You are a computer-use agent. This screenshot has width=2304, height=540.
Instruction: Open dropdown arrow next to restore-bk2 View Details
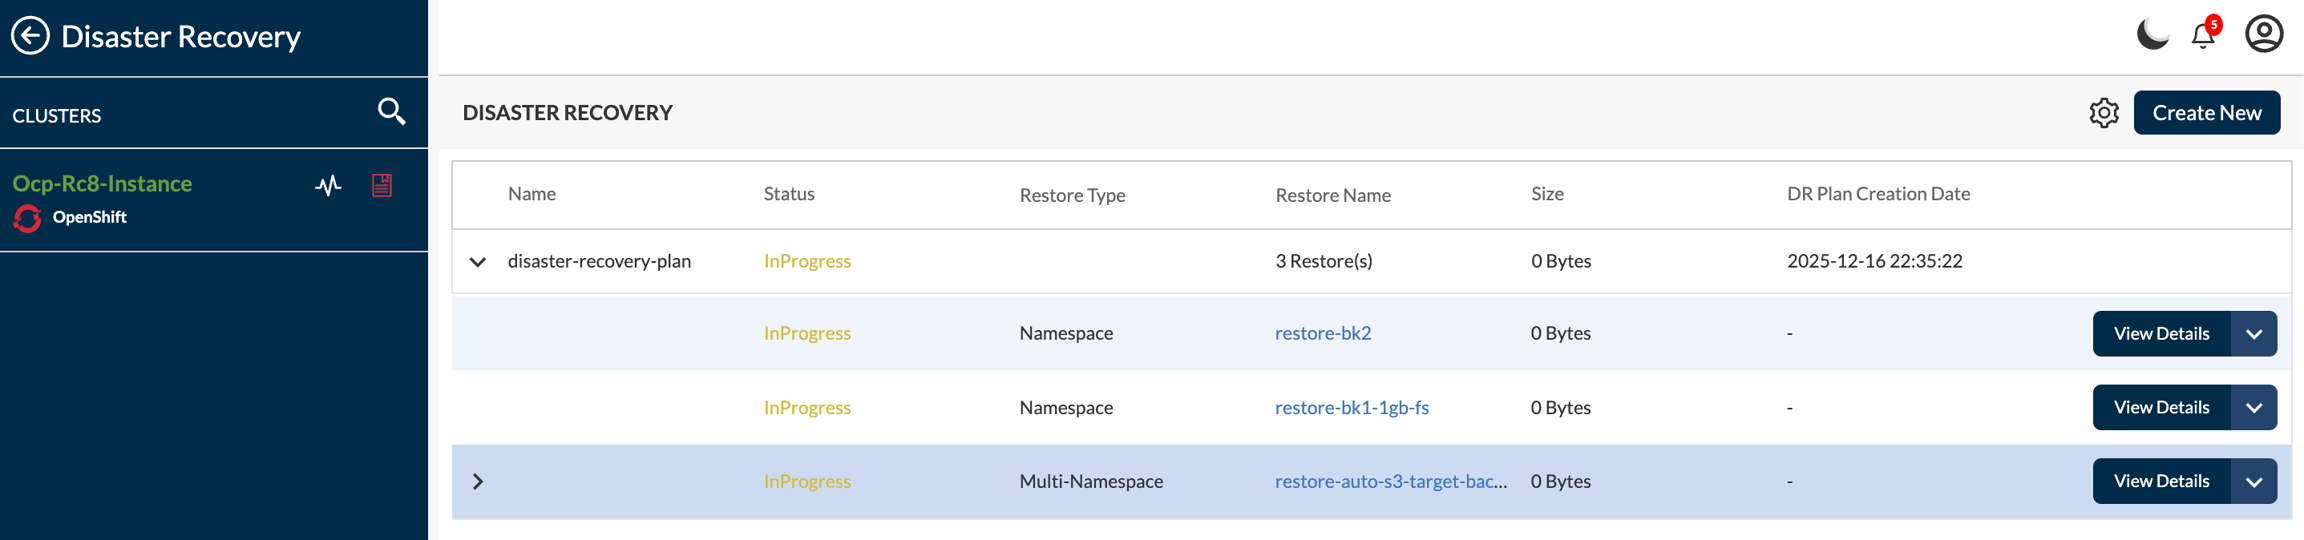(x=2254, y=334)
